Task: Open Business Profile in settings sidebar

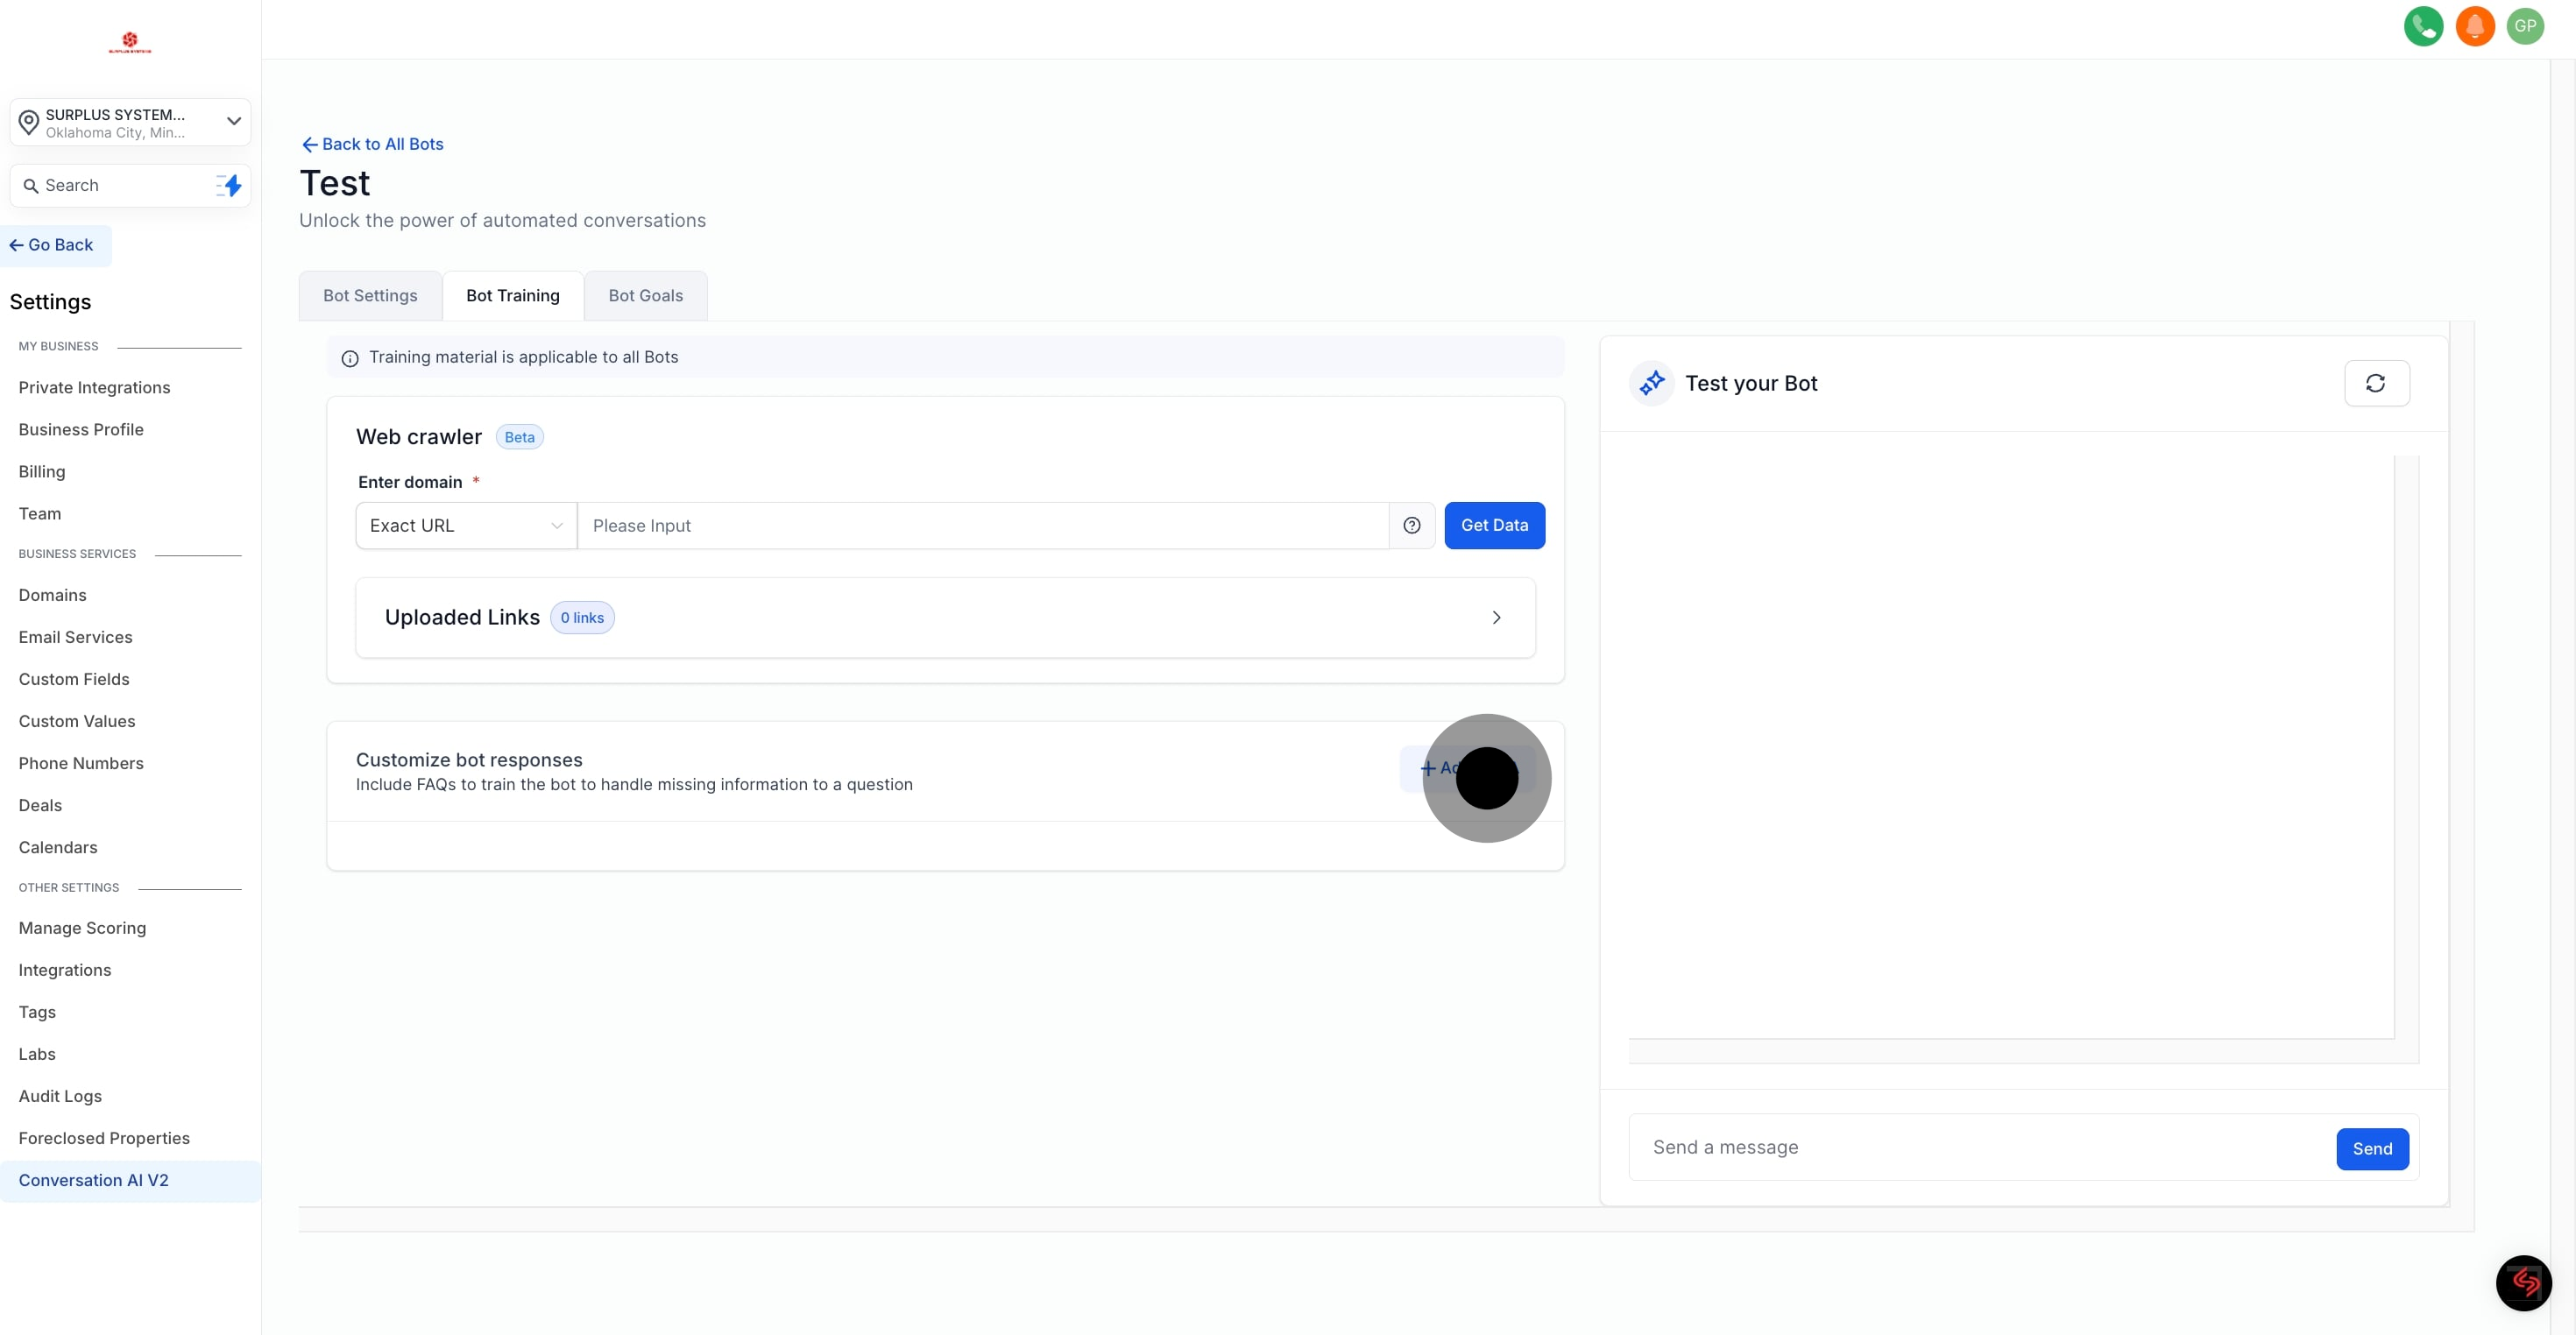Action: click(81, 429)
